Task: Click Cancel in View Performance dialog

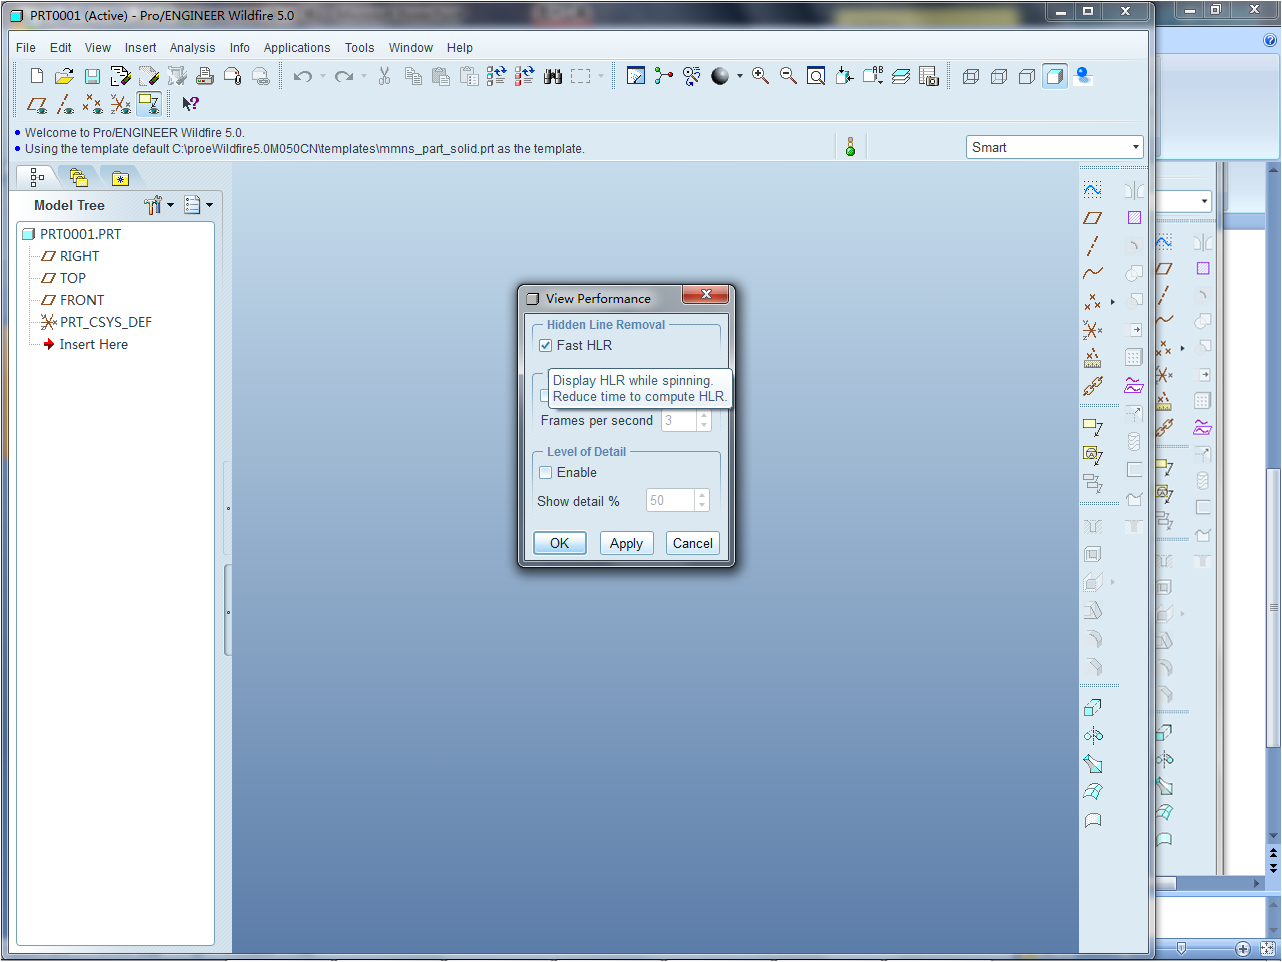Action: coord(693,543)
